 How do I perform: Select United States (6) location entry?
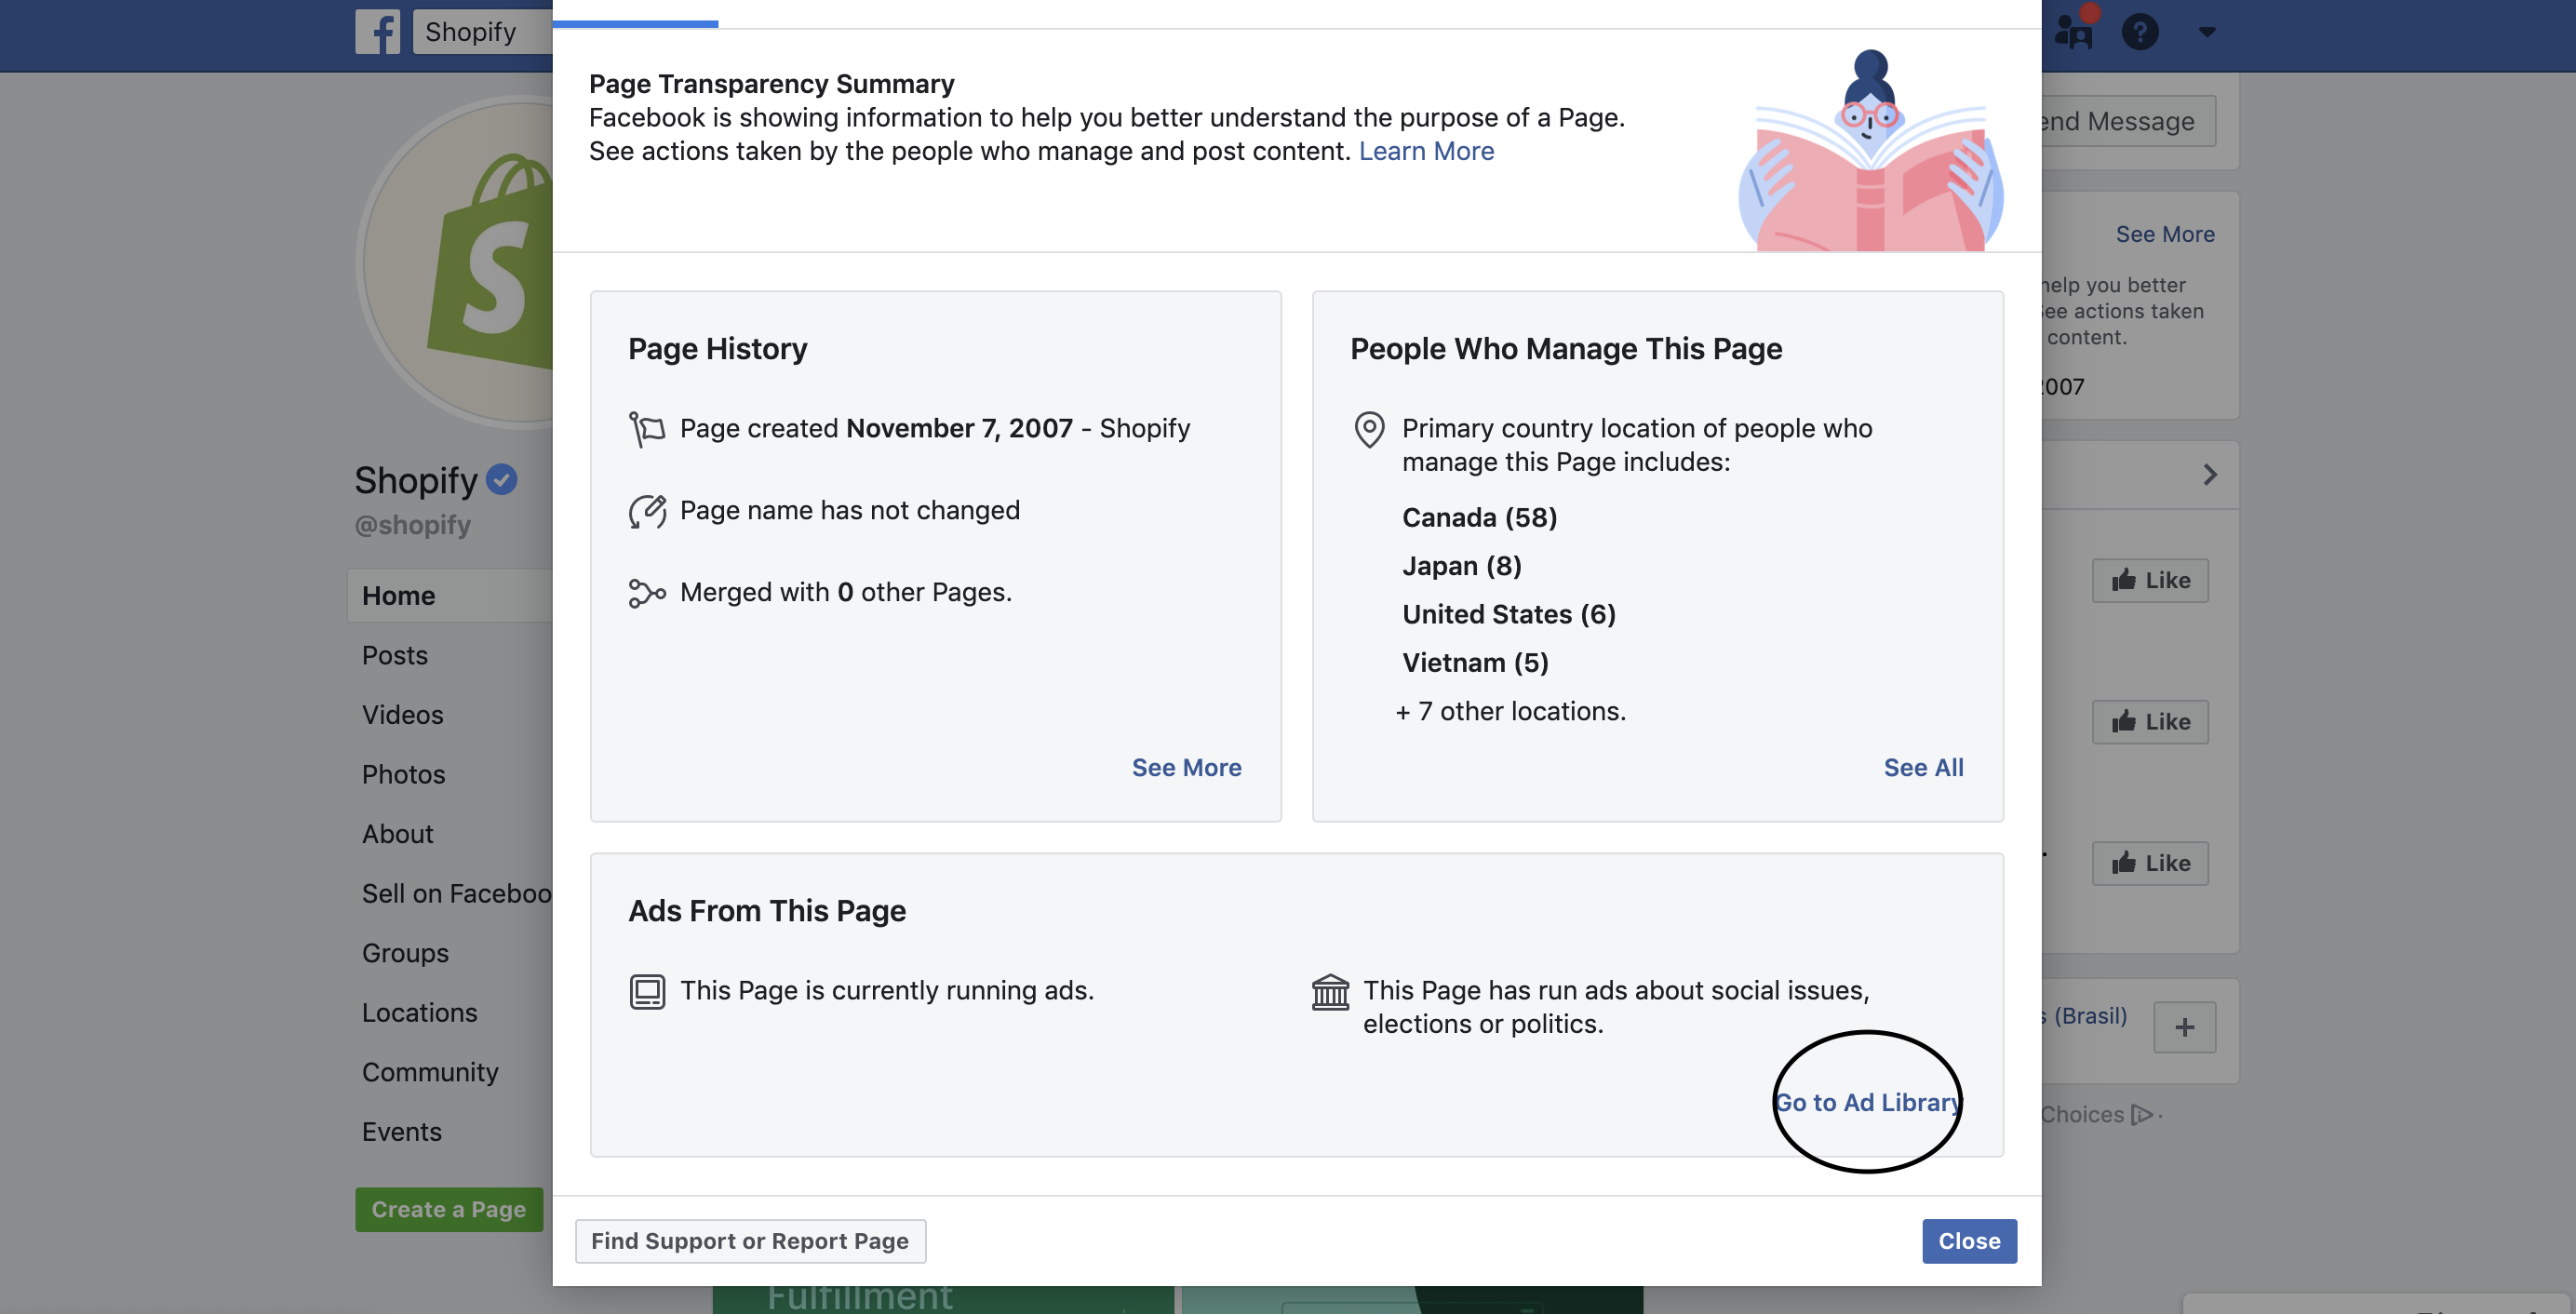[x=1508, y=614]
